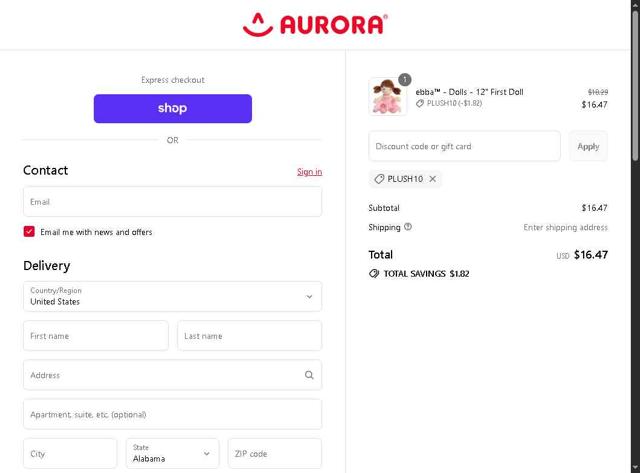Image resolution: width=640 pixels, height=473 pixels.
Task: Click the page vertical scrollbar thumb
Action: point(636,86)
